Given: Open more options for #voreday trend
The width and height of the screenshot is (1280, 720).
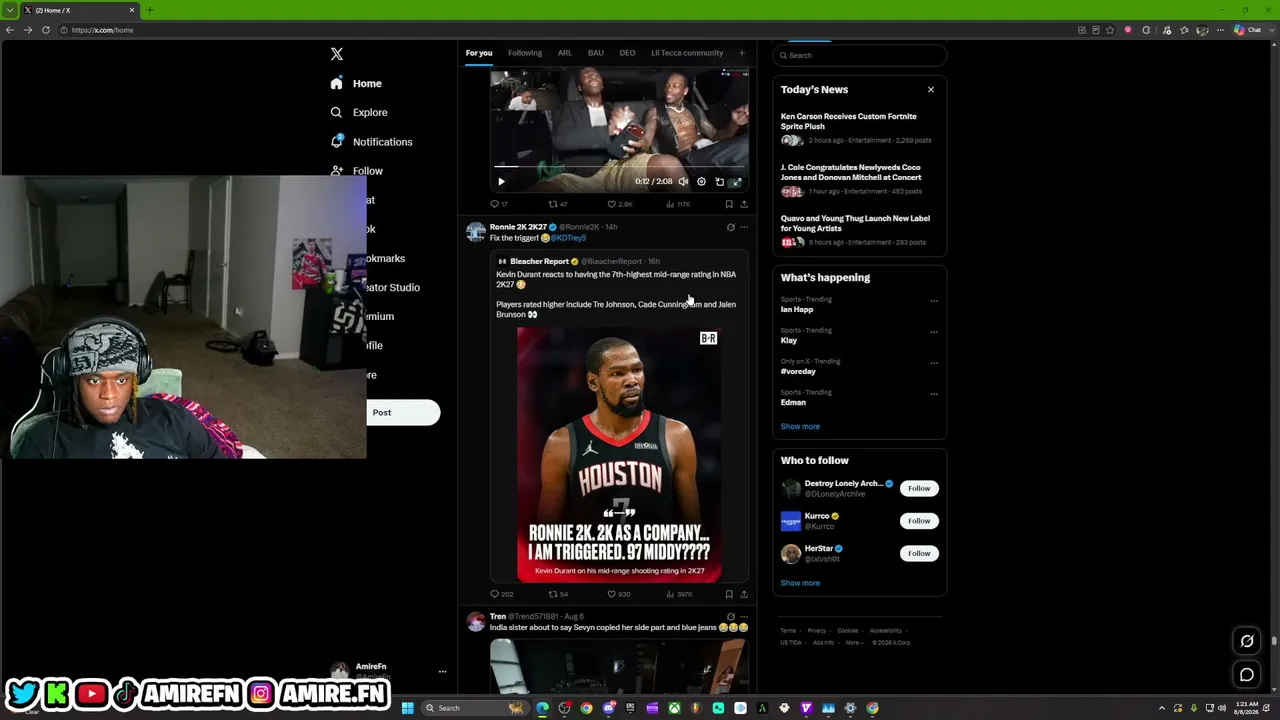Looking at the screenshot, I should tap(934, 363).
